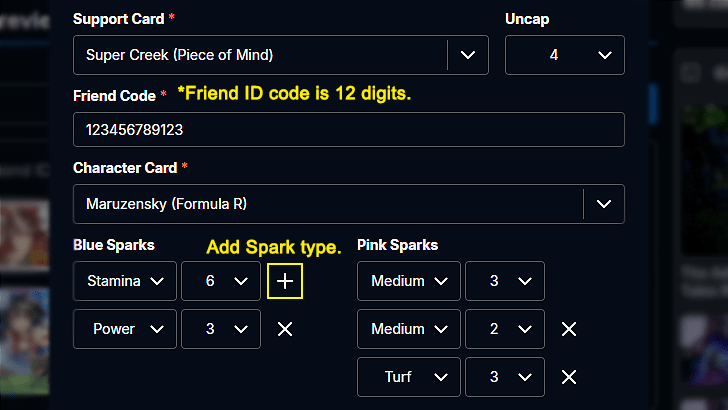Open the Turf pink spark dropdown

409,377
